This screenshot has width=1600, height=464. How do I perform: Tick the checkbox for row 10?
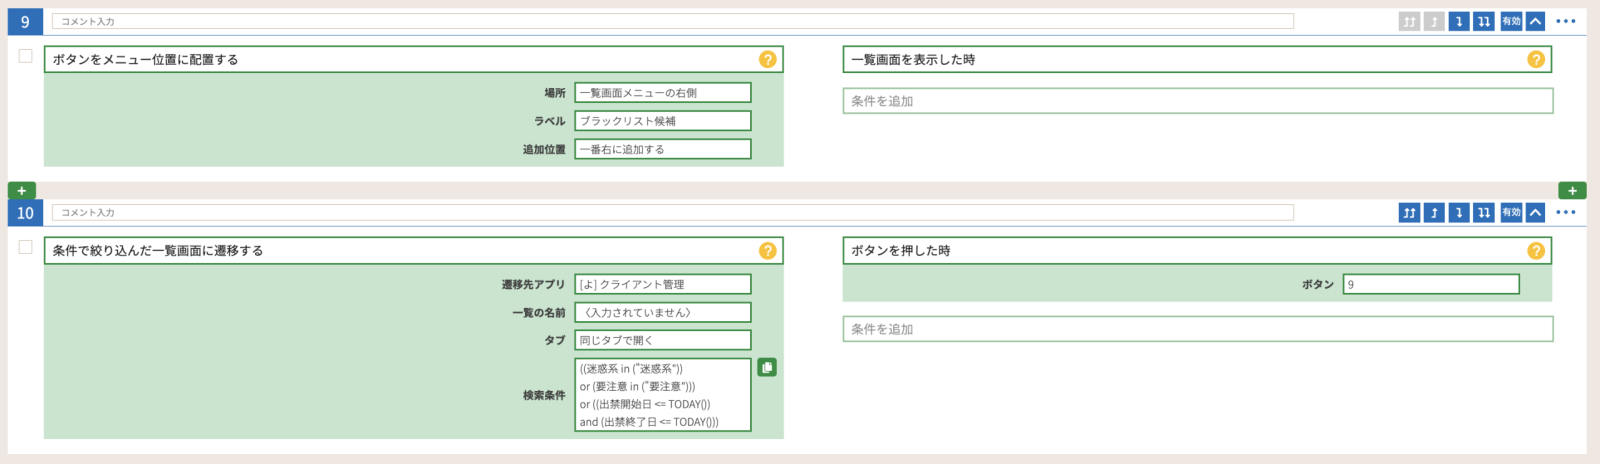click(26, 247)
